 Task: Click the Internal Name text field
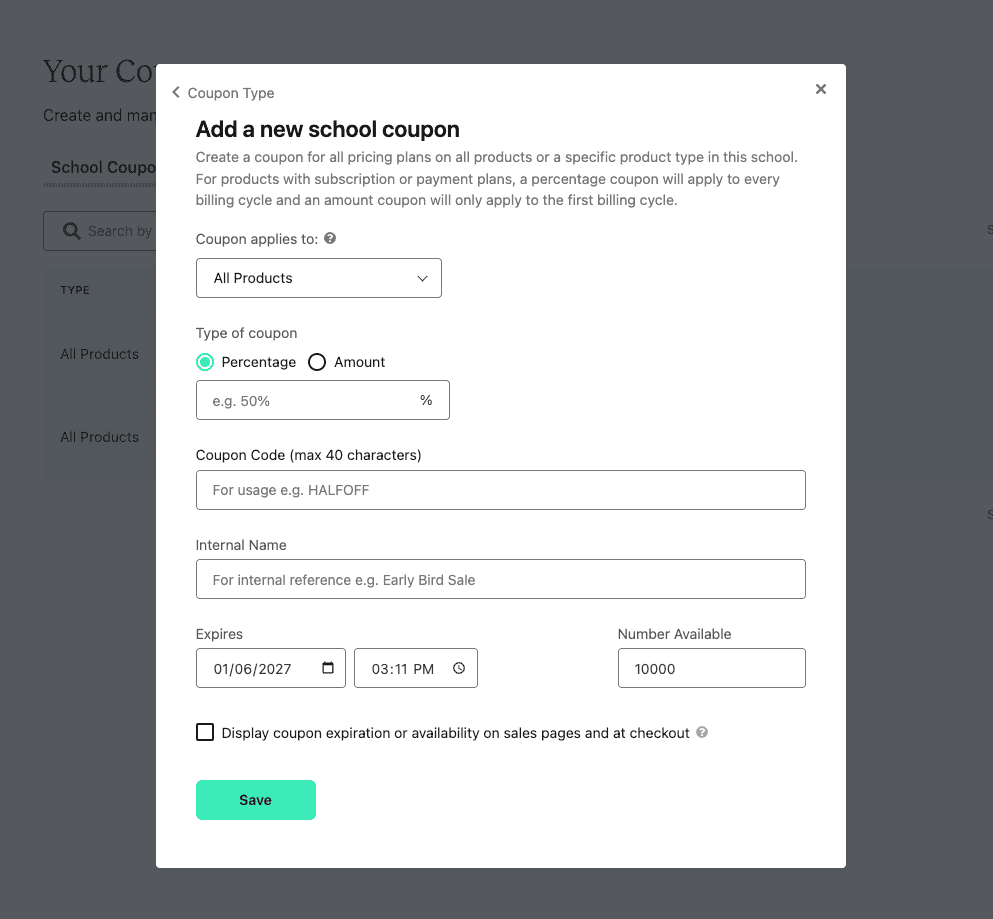coord(501,580)
